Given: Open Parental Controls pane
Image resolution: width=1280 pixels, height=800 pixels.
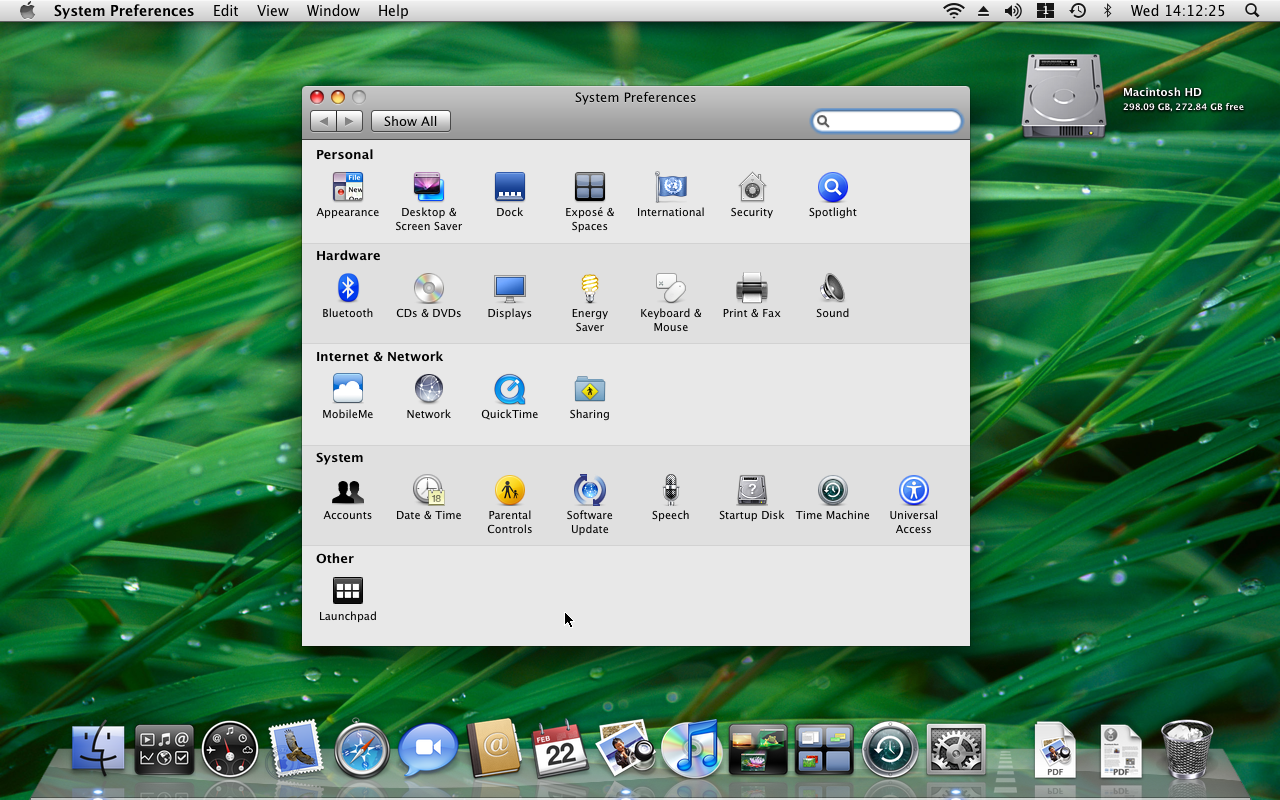Looking at the screenshot, I should tap(509, 491).
